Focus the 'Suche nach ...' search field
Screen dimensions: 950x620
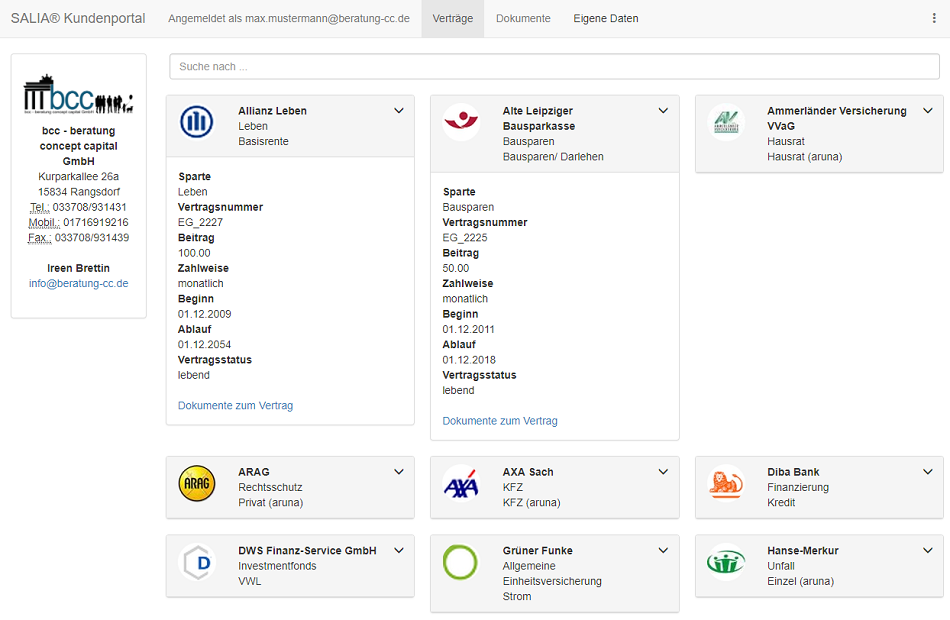(554, 67)
